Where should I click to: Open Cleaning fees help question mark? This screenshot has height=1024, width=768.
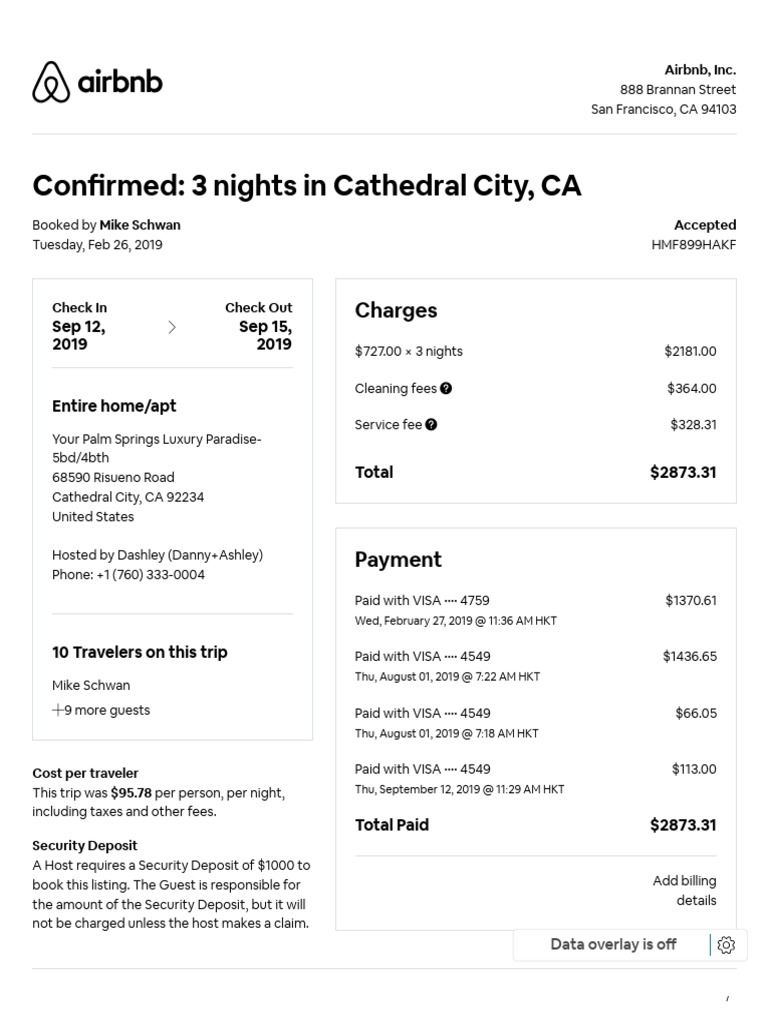[x=446, y=388]
